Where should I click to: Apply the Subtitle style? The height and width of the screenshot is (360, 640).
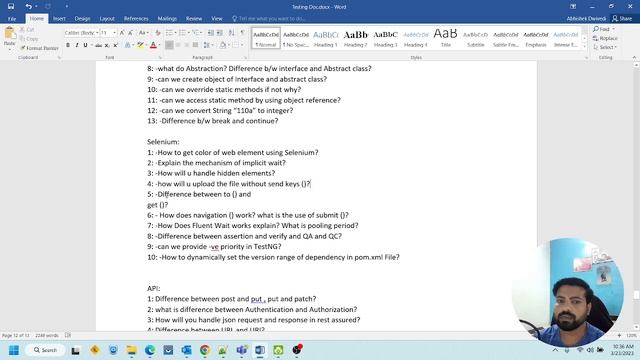(476, 38)
